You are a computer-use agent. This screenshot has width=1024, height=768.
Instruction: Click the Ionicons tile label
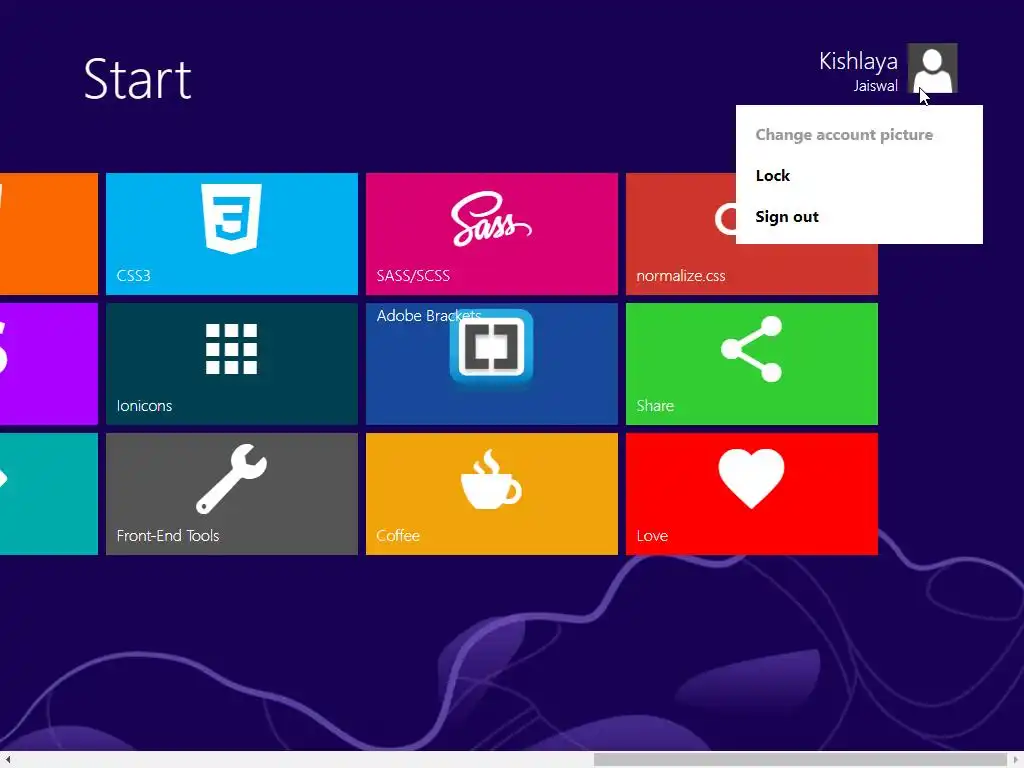pos(144,406)
